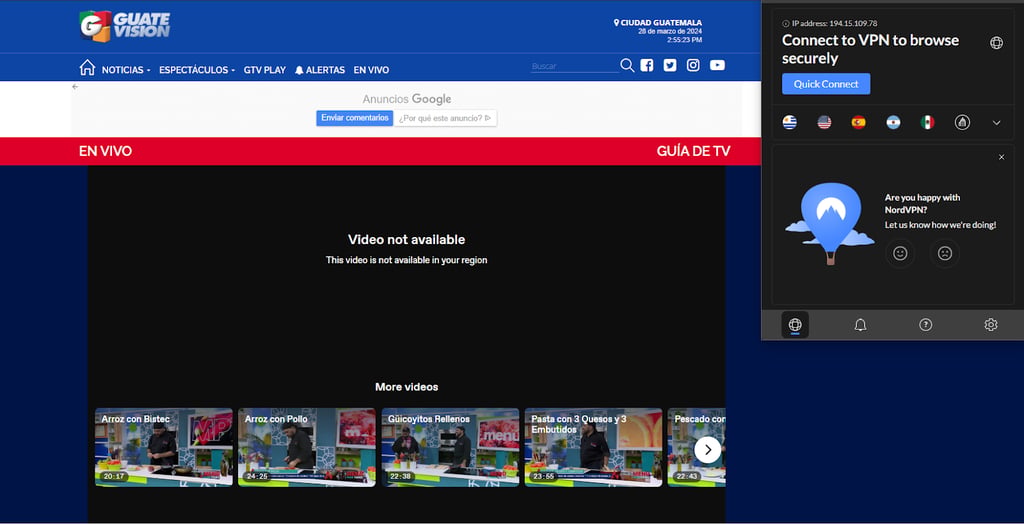This screenshot has width=1024, height=524.
Task: Select En Vivo in navigation bar
Action: tap(371, 70)
